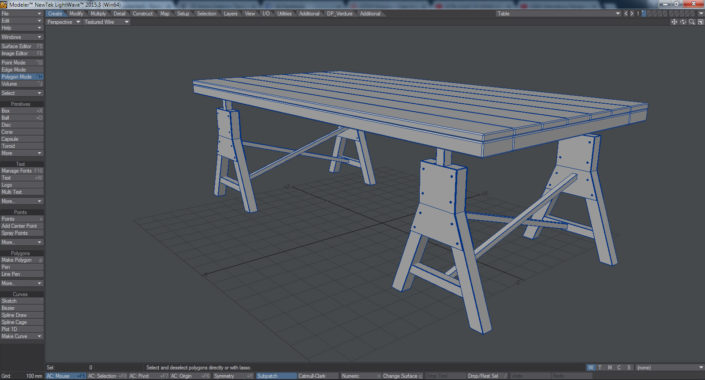Switch to the Multiply tab
The image size is (705, 380).
(98, 13)
